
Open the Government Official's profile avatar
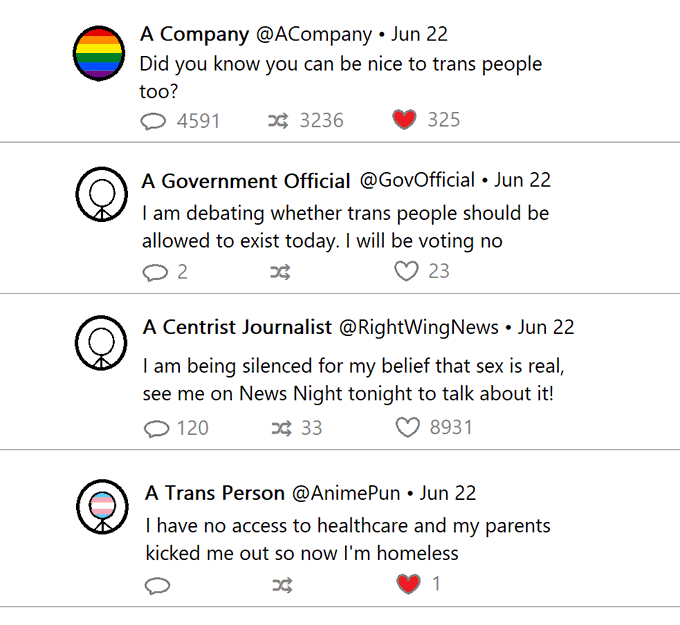coord(100,194)
